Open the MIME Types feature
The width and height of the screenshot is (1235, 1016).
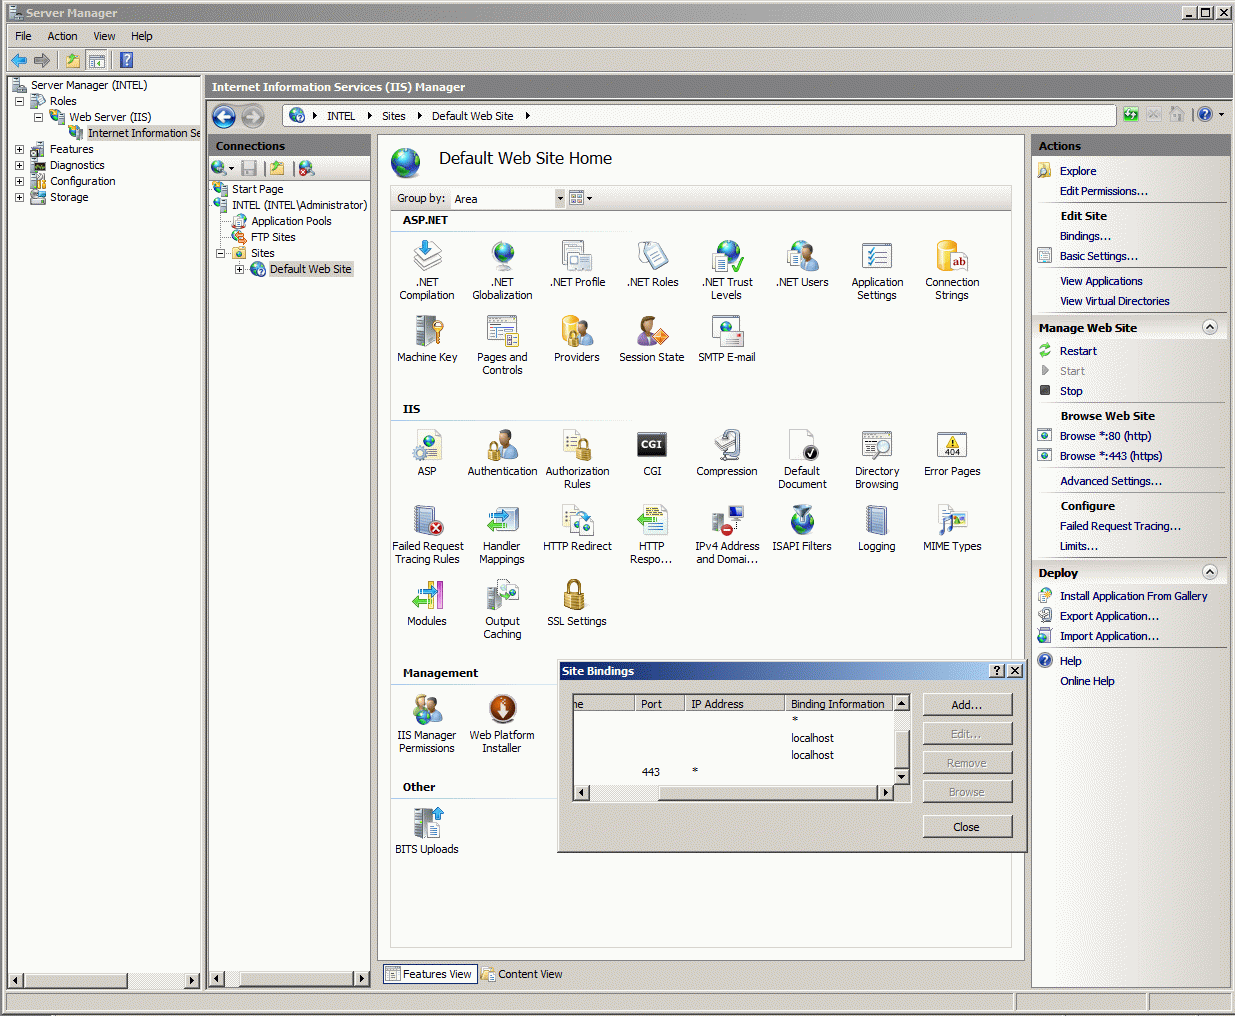point(952,528)
